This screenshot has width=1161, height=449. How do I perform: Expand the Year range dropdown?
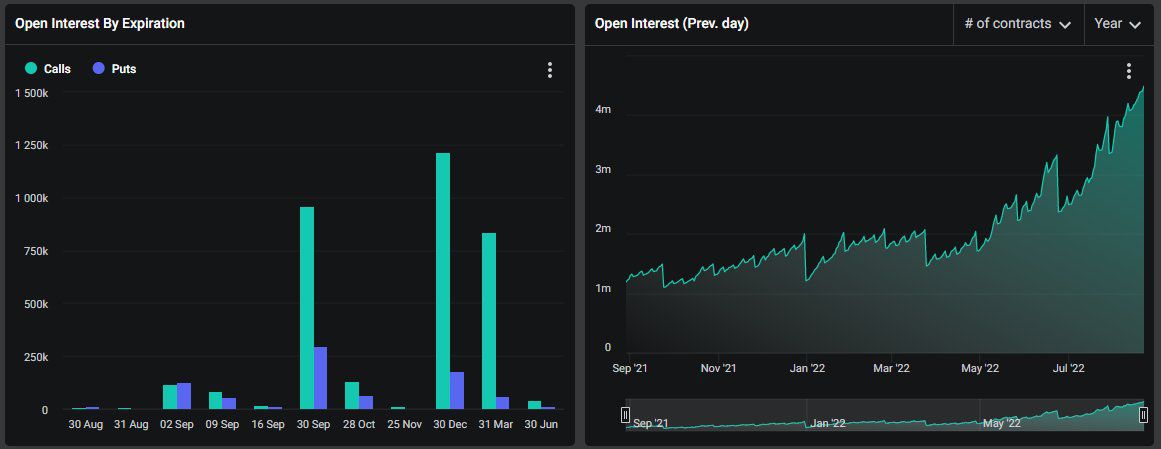1117,24
